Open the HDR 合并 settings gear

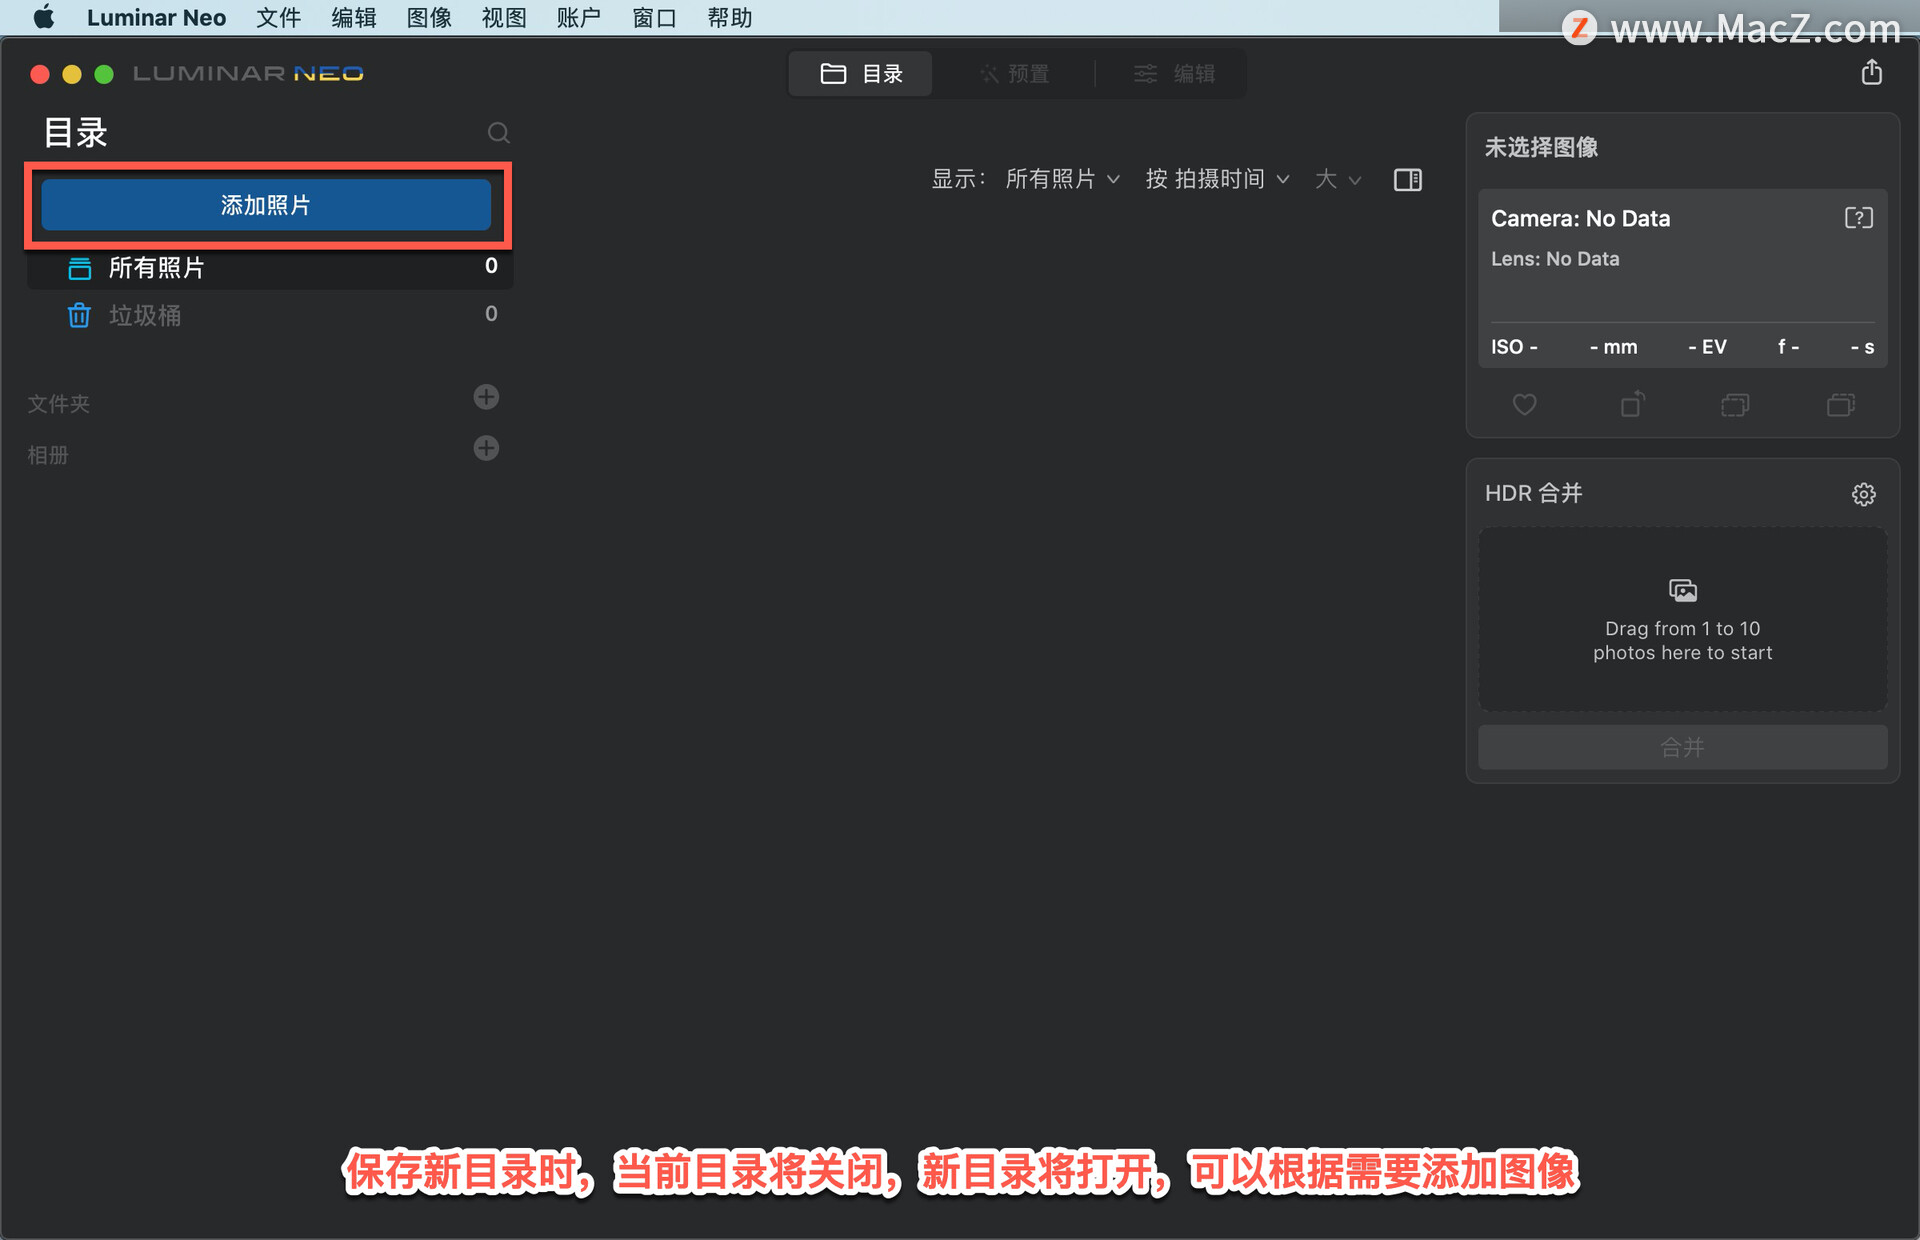click(1863, 494)
